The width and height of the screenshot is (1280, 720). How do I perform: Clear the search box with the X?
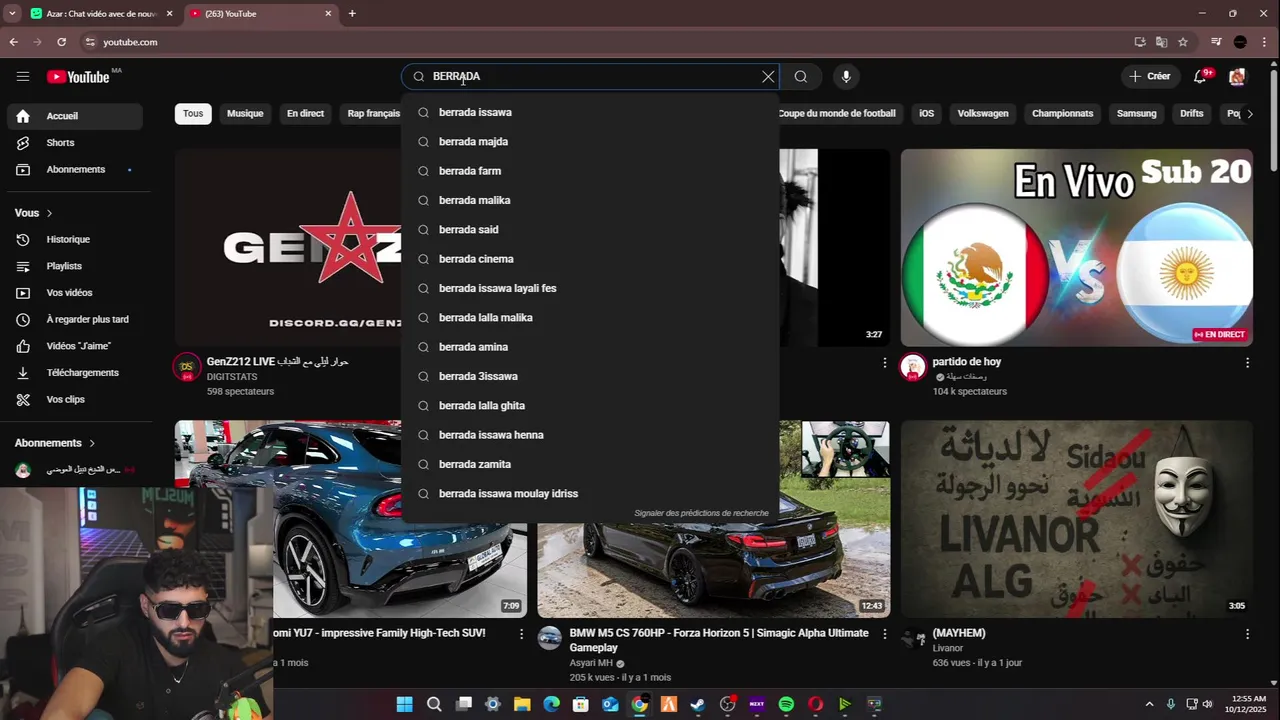click(768, 77)
